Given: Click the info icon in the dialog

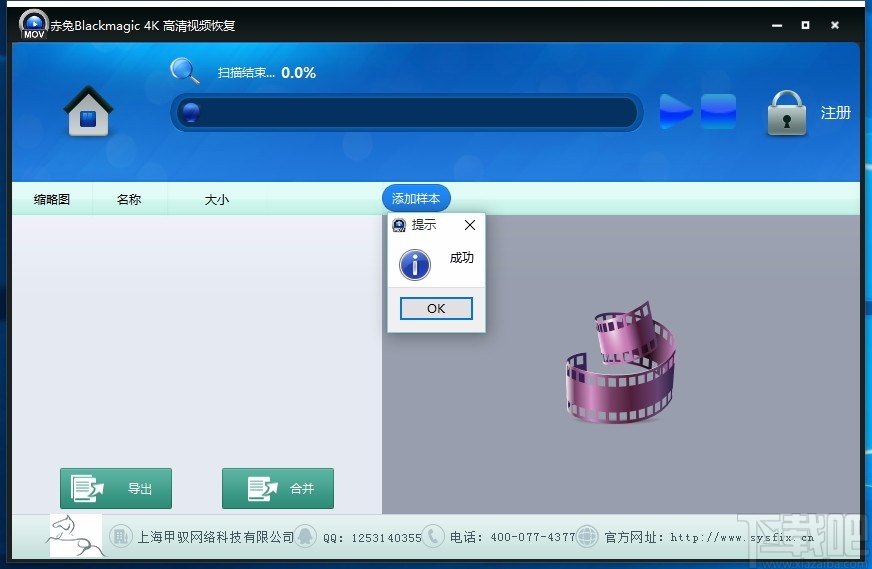Looking at the screenshot, I should (415, 264).
